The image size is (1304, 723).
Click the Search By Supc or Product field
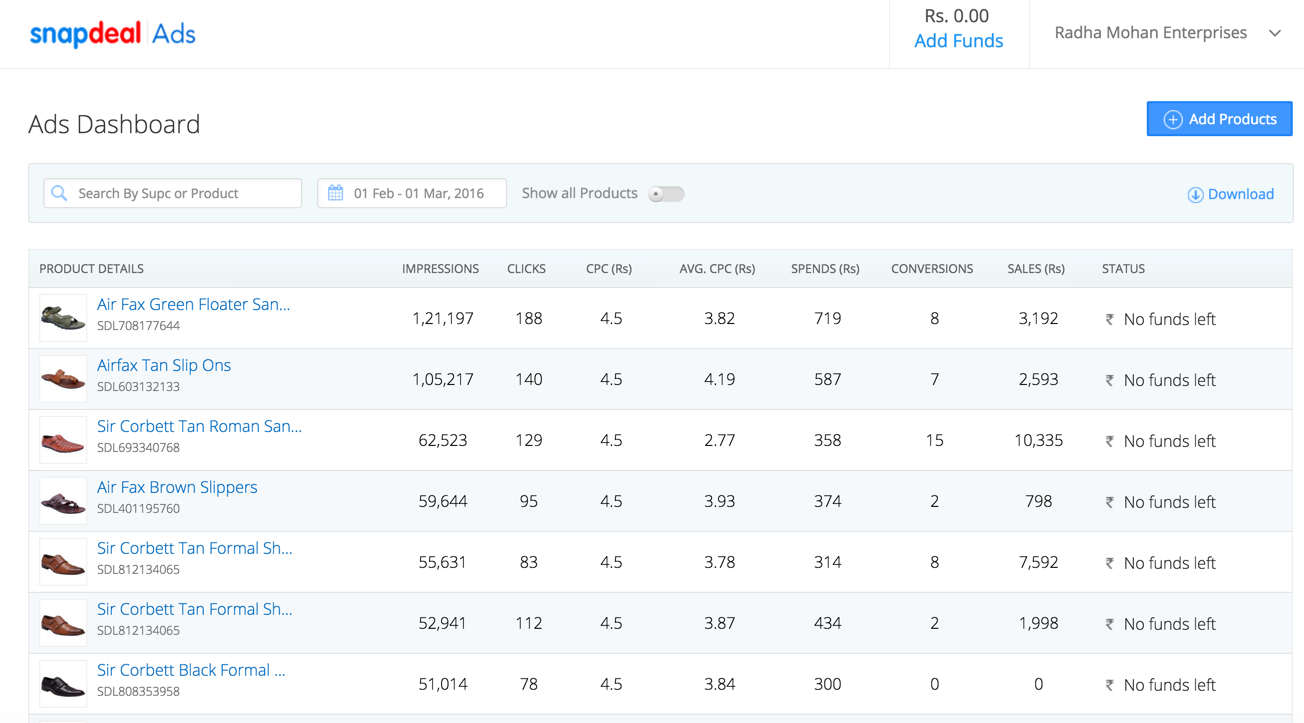click(172, 193)
